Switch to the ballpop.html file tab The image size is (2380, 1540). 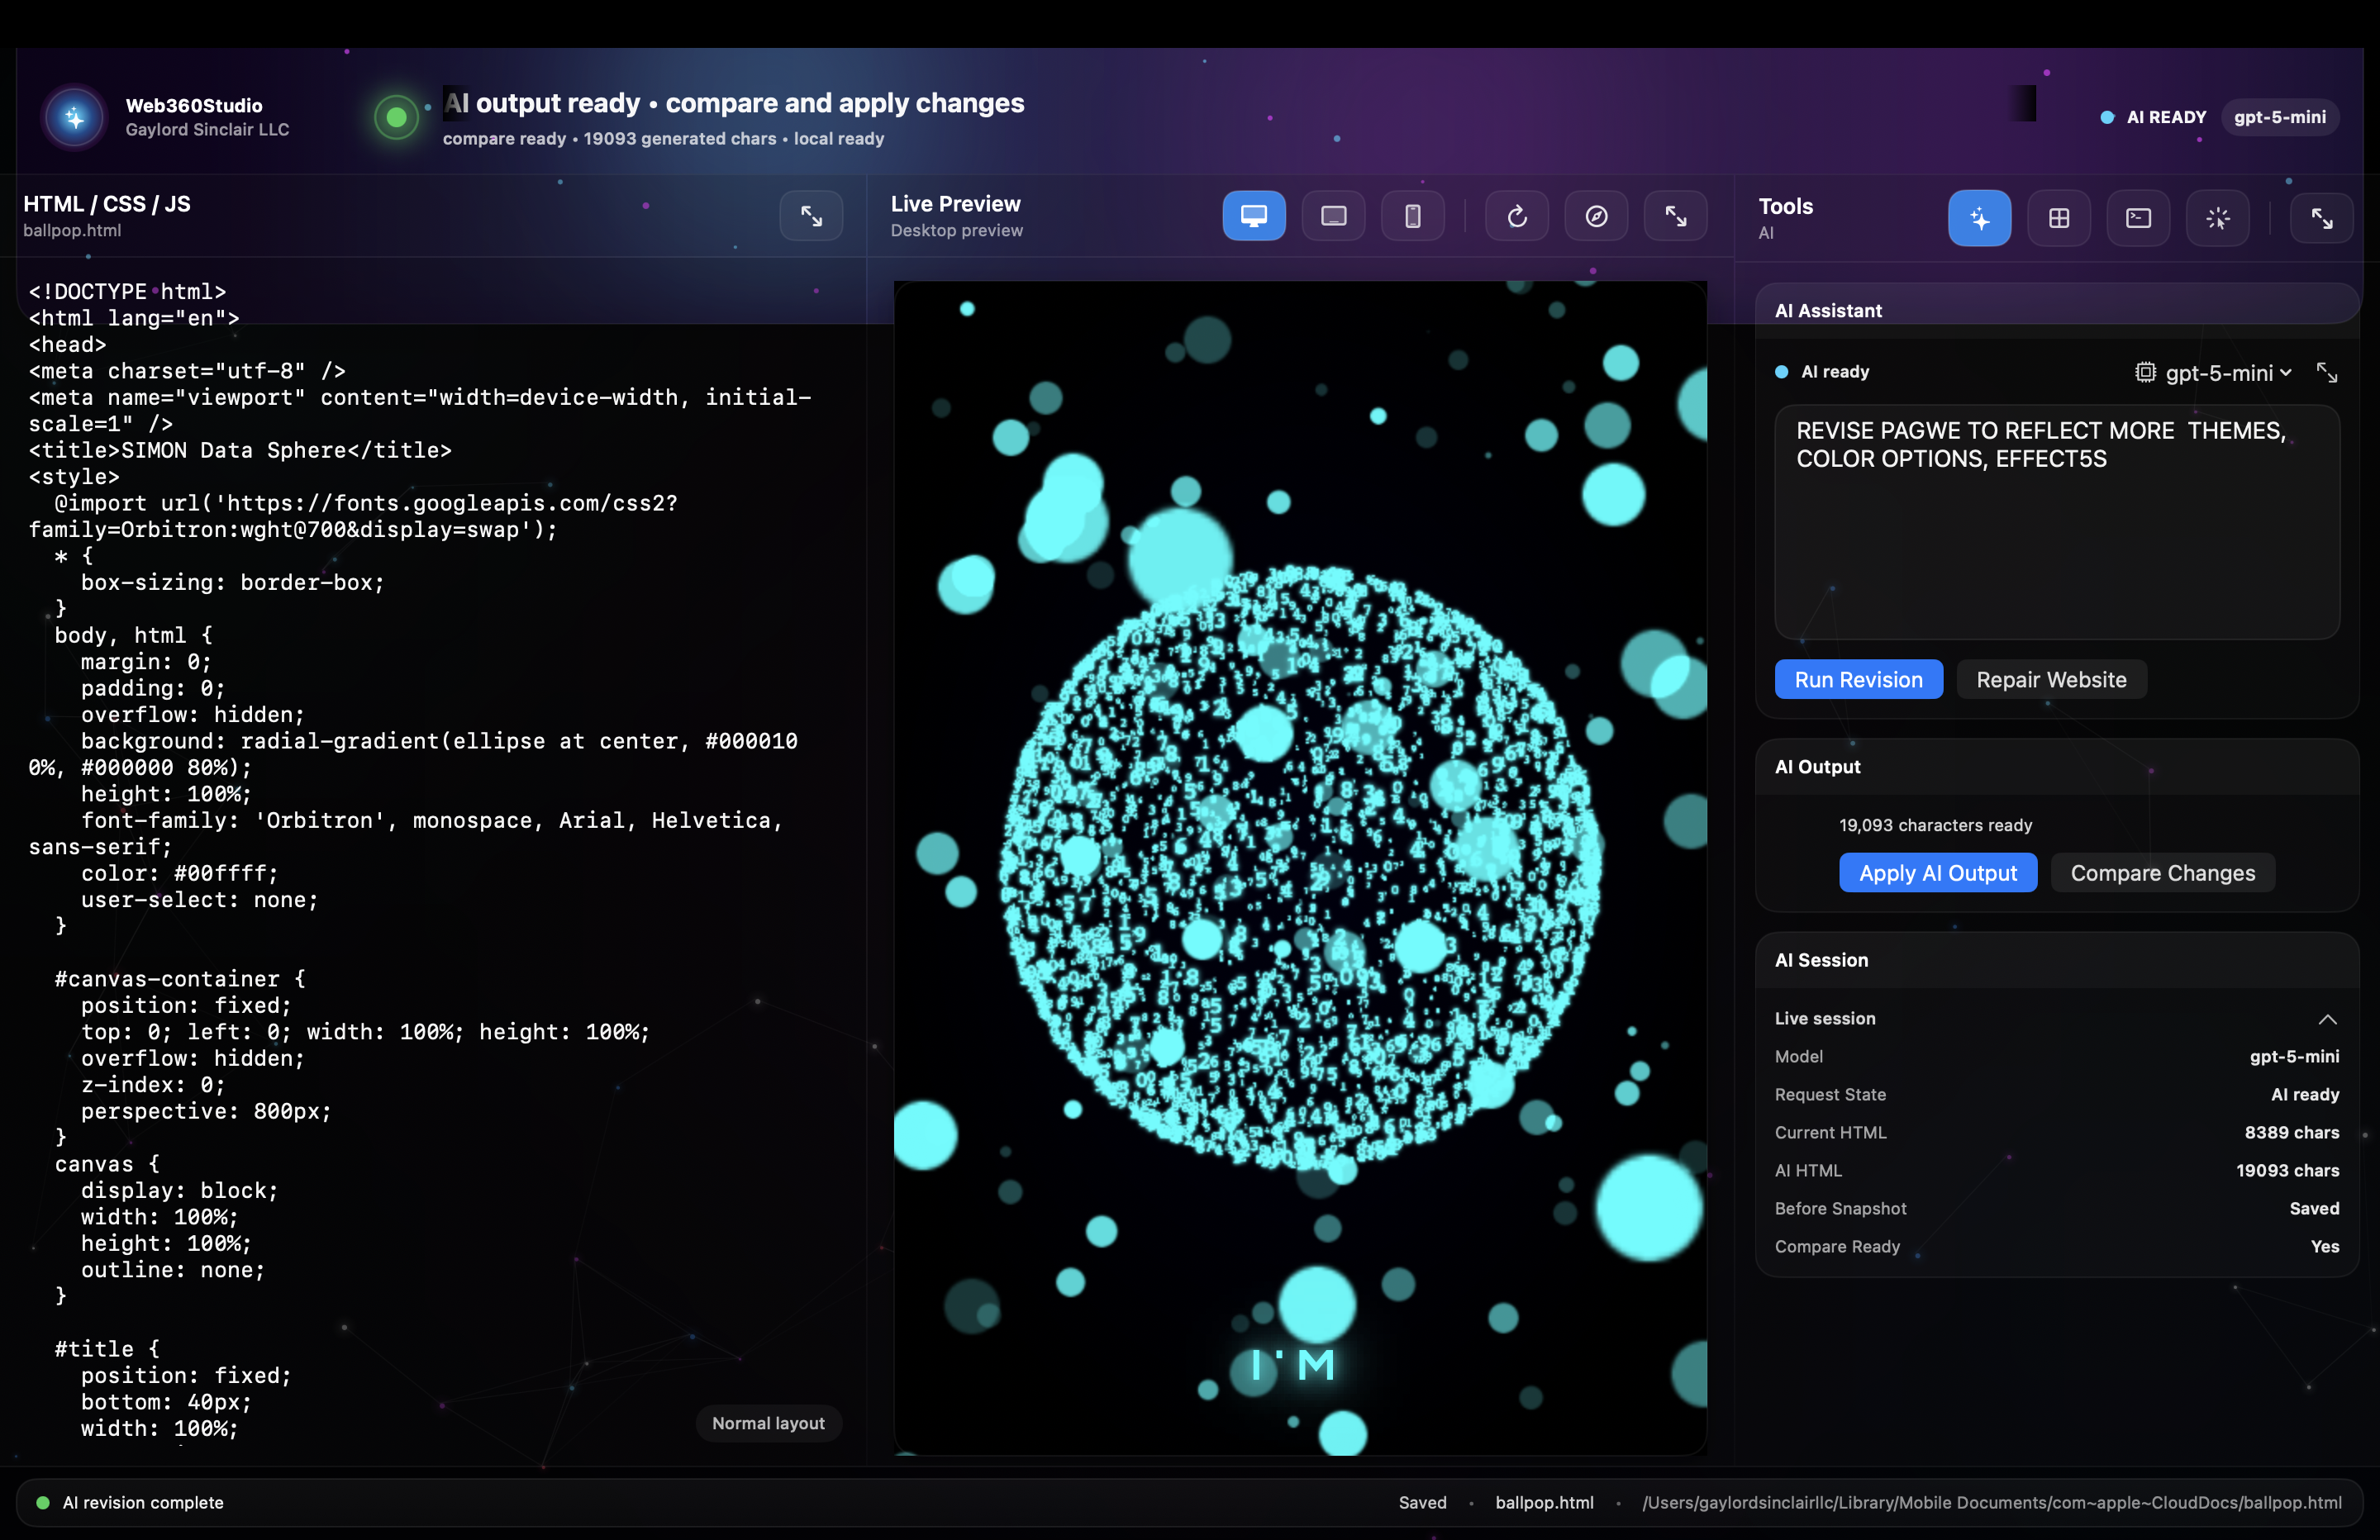73,230
